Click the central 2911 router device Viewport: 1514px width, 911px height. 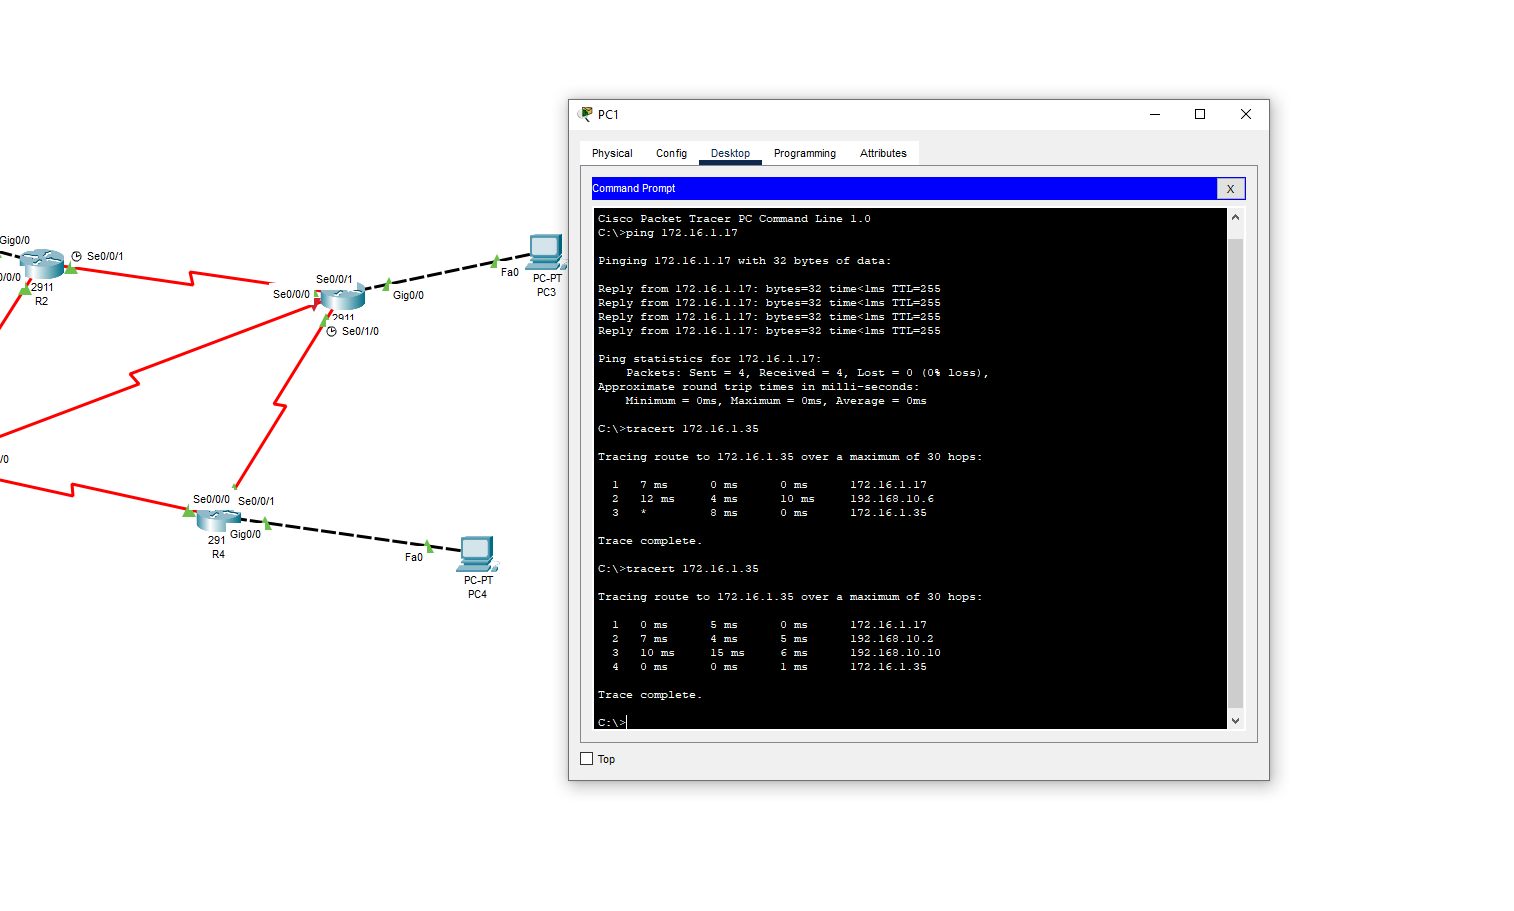click(341, 297)
